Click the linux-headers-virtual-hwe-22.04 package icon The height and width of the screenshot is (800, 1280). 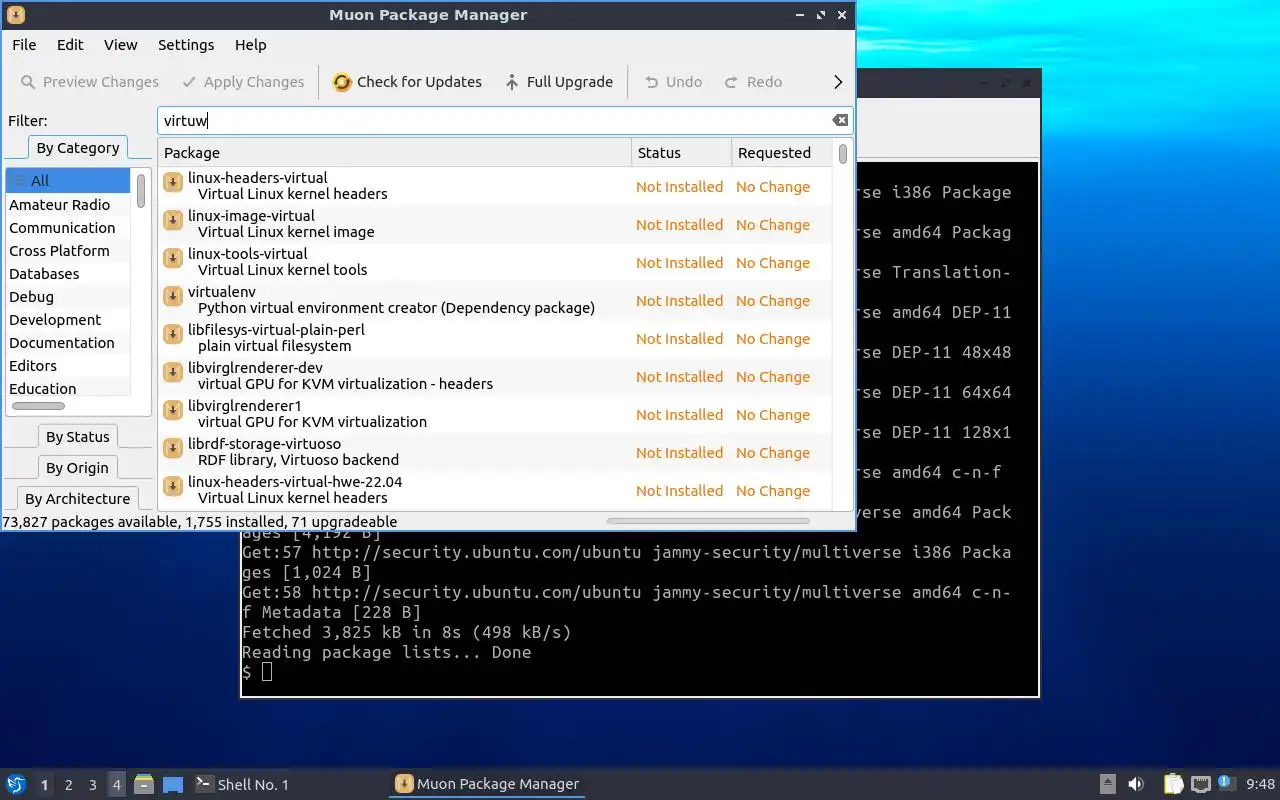(x=172, y=486)
